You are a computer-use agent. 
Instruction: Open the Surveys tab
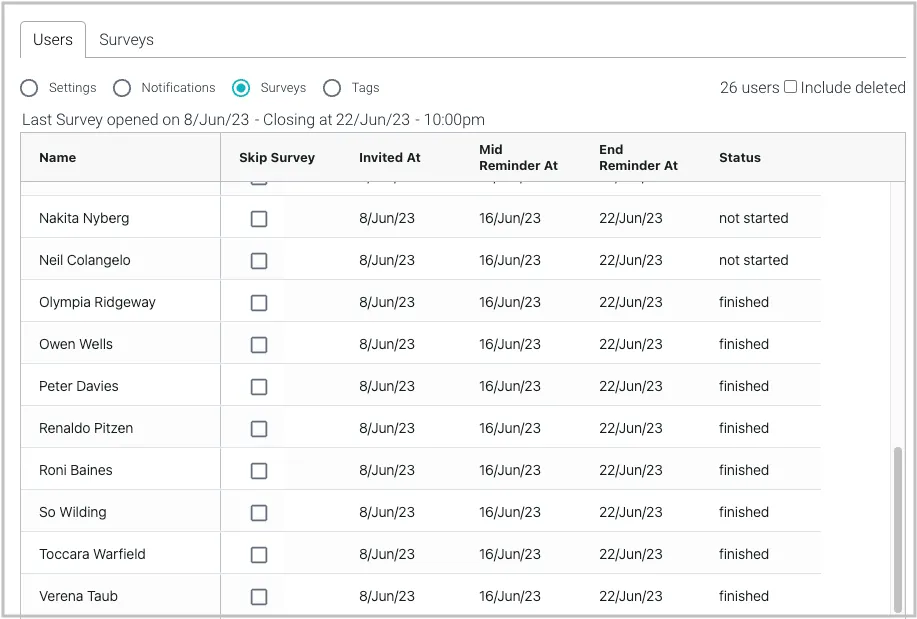[126, 40]
